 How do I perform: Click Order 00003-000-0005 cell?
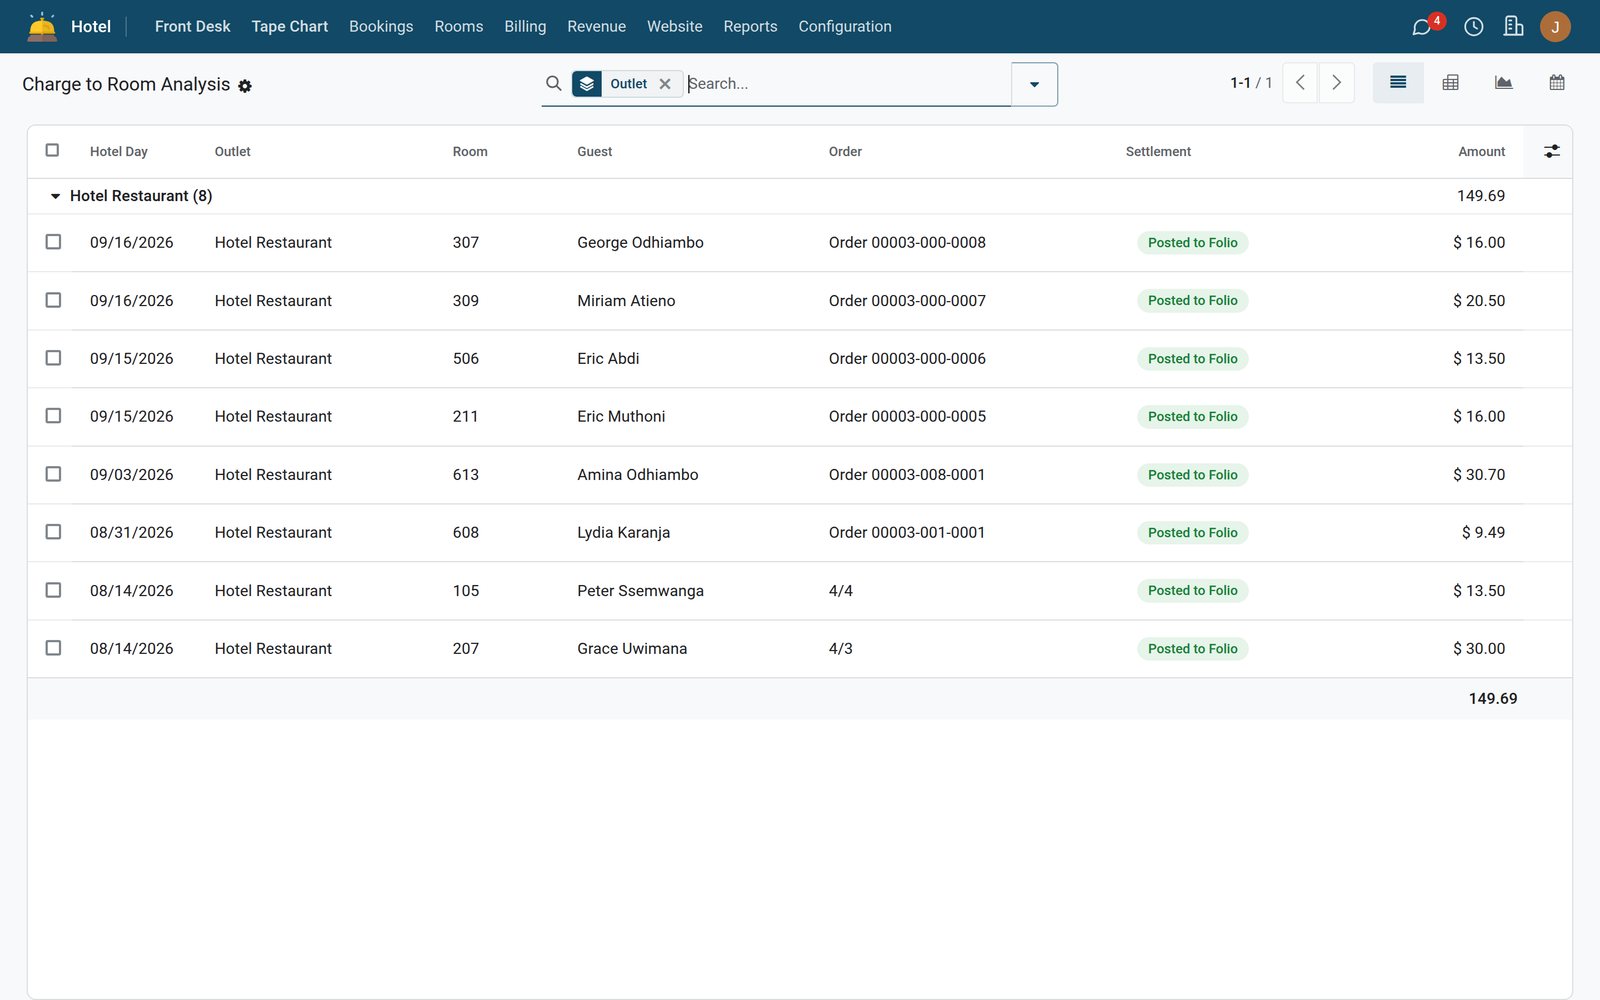pyautogui.click(x=907, y=417)
